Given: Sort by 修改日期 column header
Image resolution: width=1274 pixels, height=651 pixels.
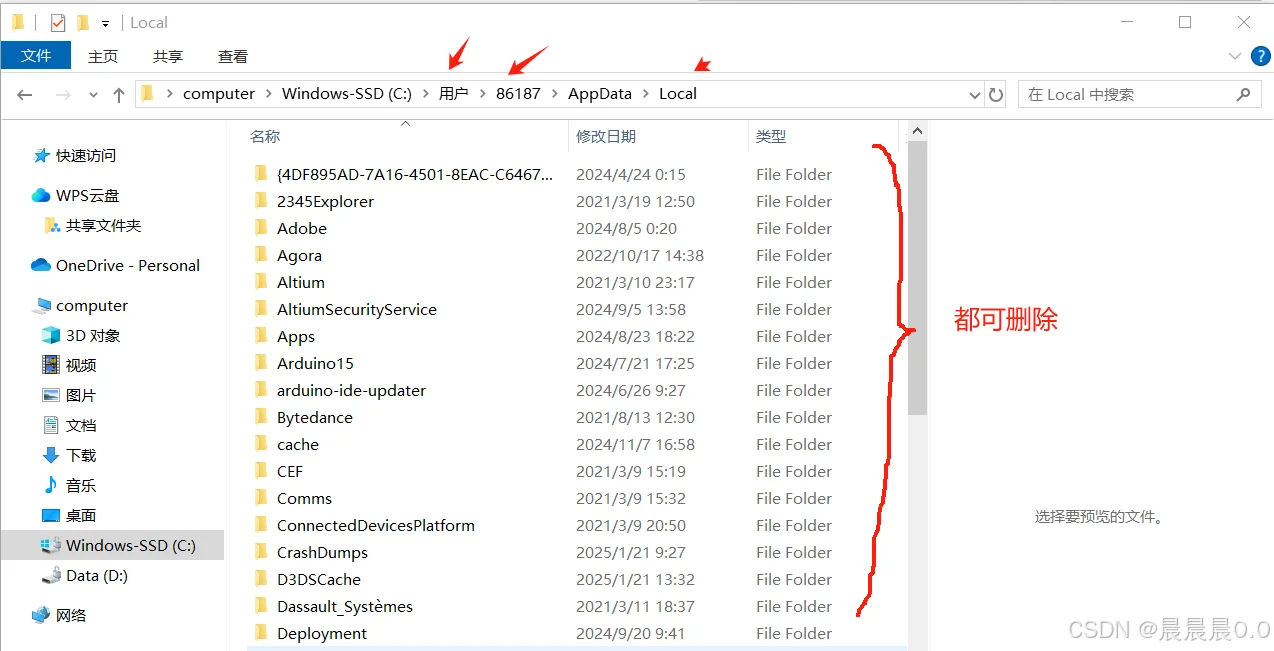Looking at the screenshot, I should click(x=606, y=136).
